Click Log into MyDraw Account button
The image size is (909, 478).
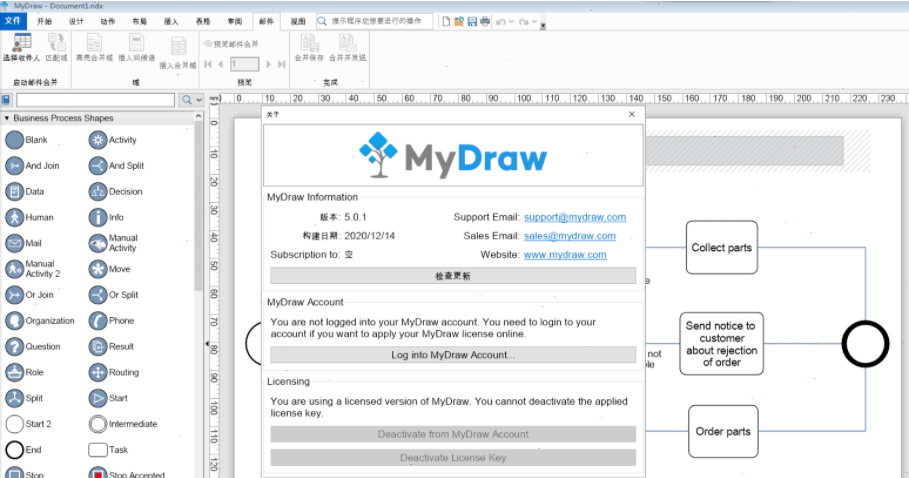coord(453,355)
